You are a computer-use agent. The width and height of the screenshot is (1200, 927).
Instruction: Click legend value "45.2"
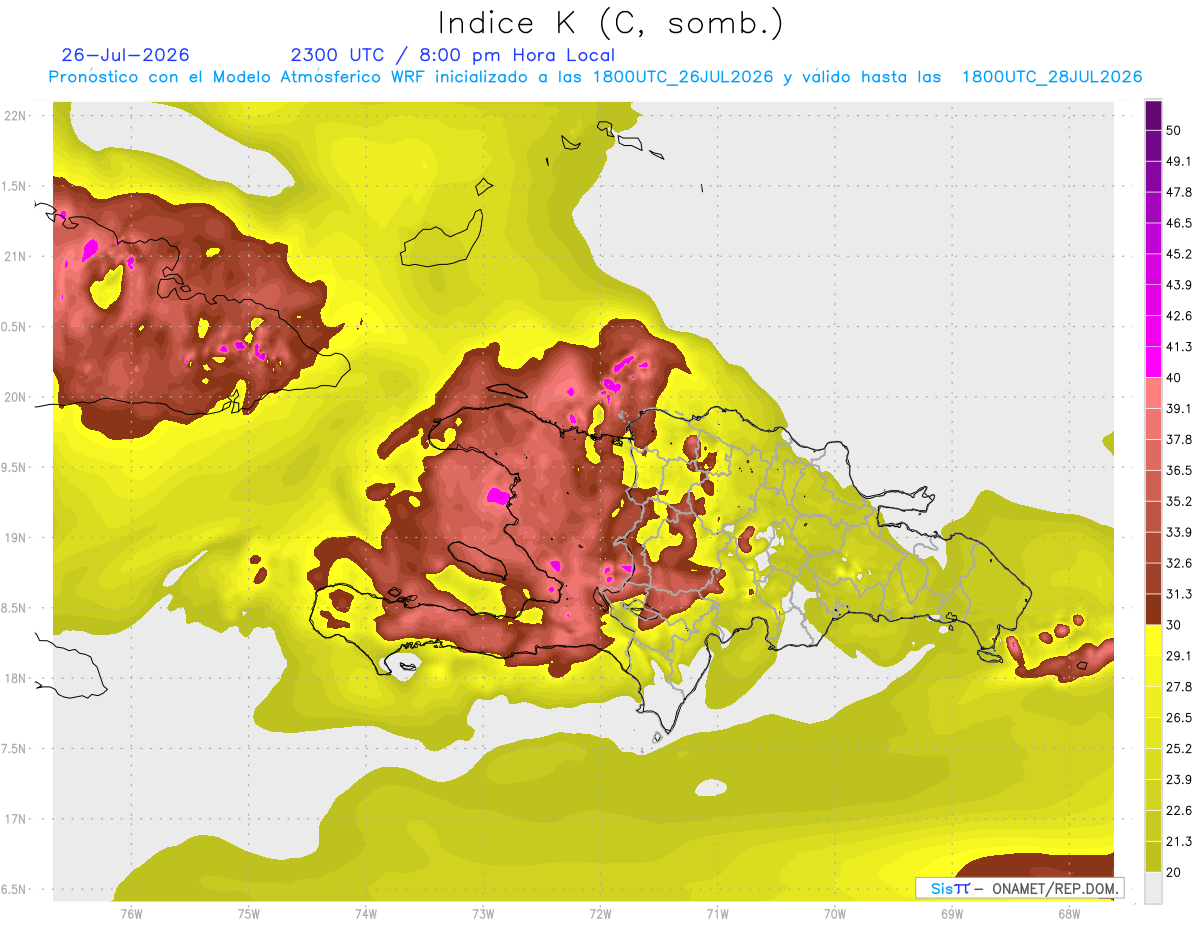click(1179, 254)
